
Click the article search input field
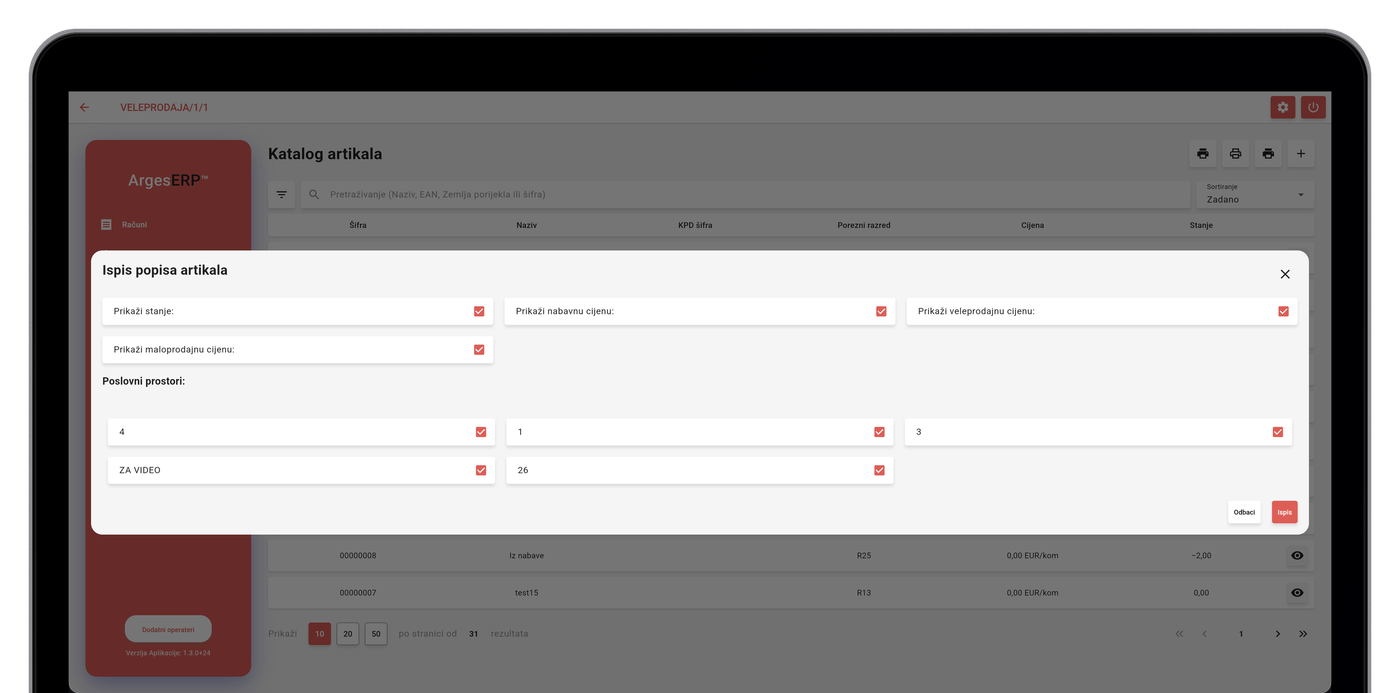pyautogui.click(x=750, y=194)
